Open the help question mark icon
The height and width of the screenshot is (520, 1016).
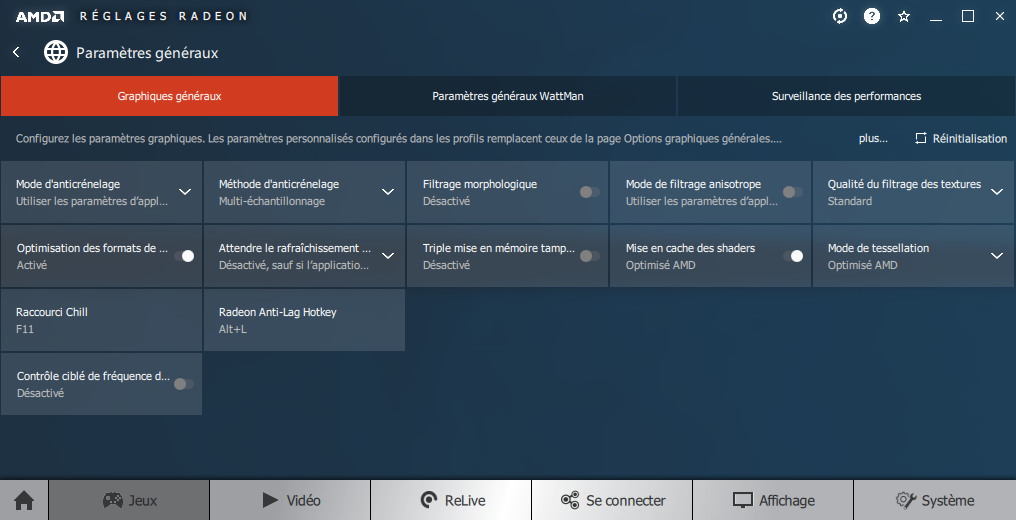[x=872, y=16]
